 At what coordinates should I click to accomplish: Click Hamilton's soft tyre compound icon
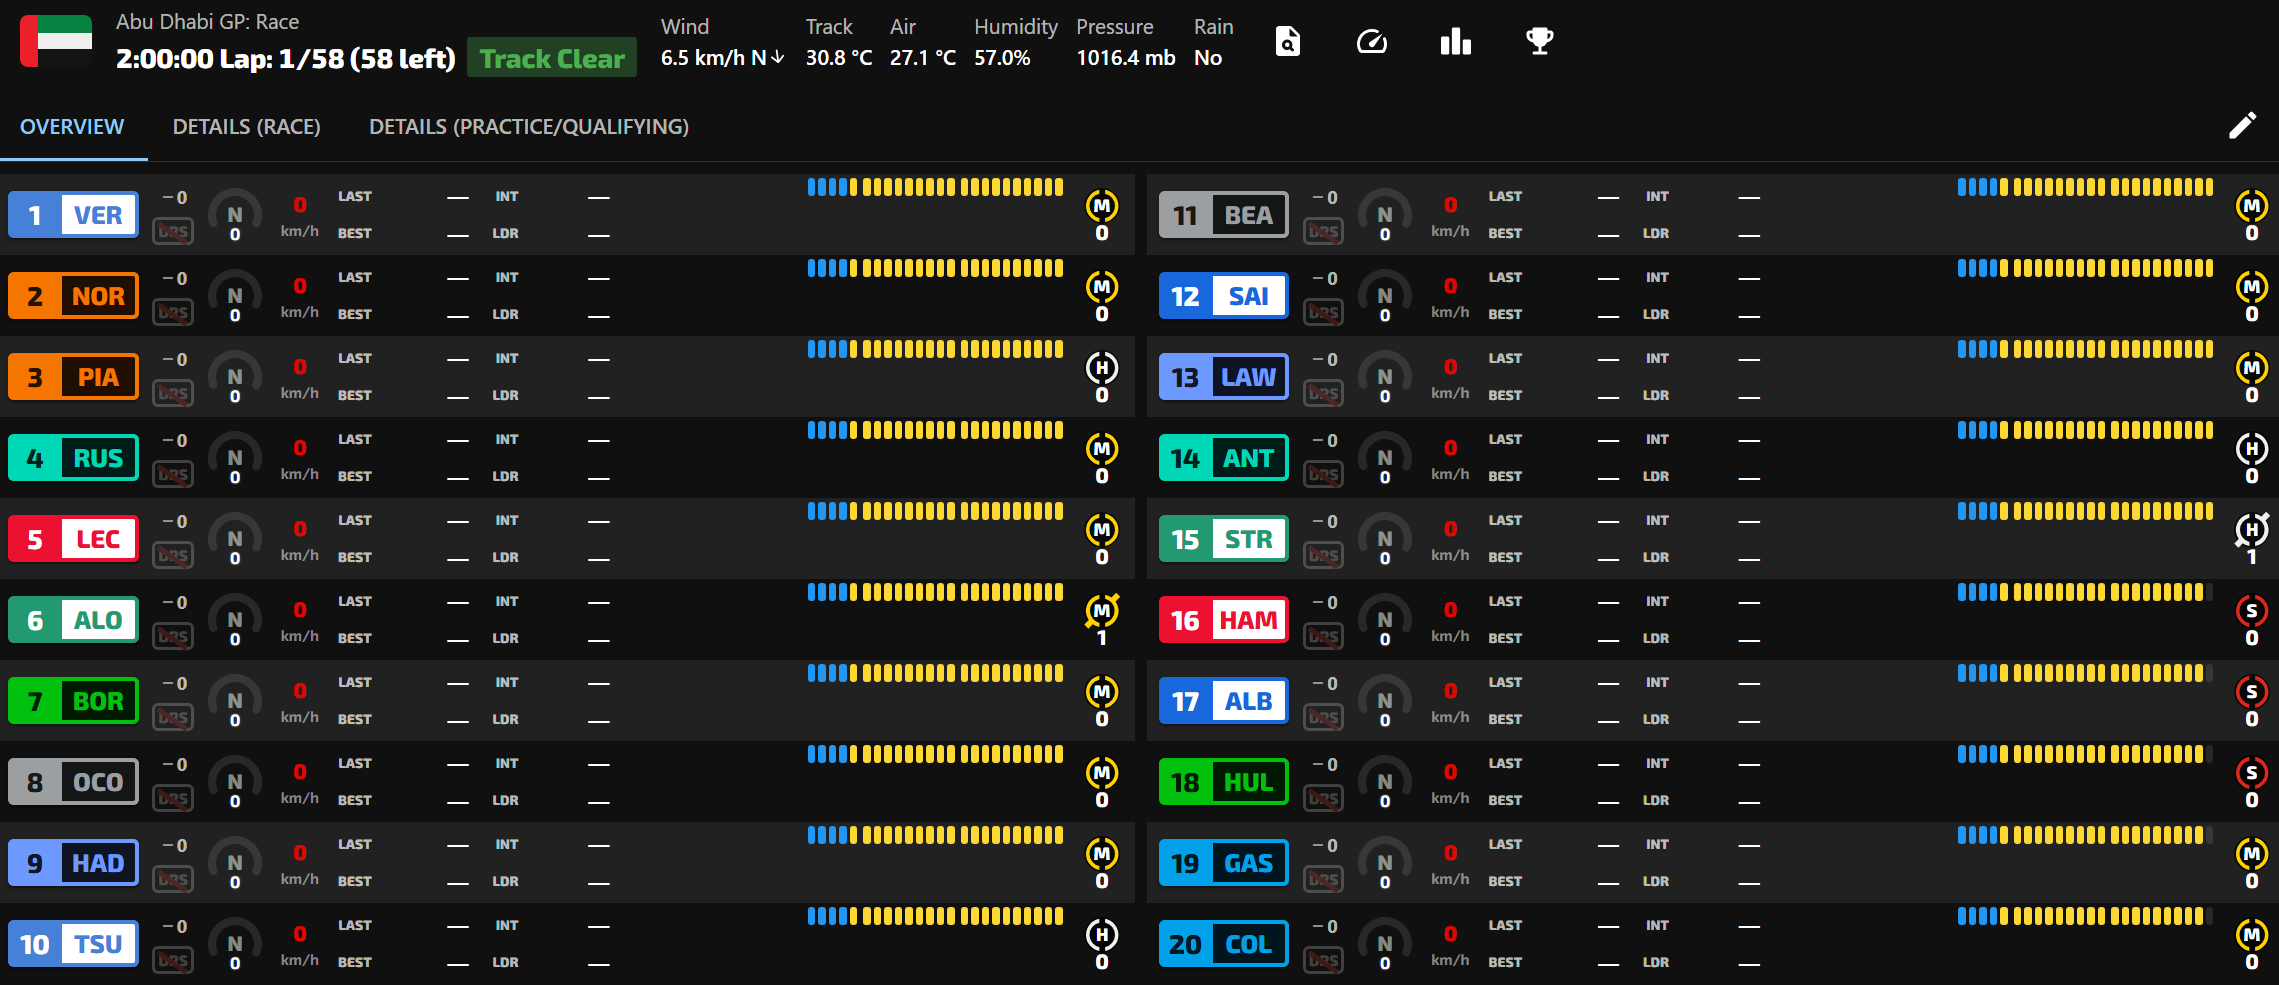point(2251,611)
